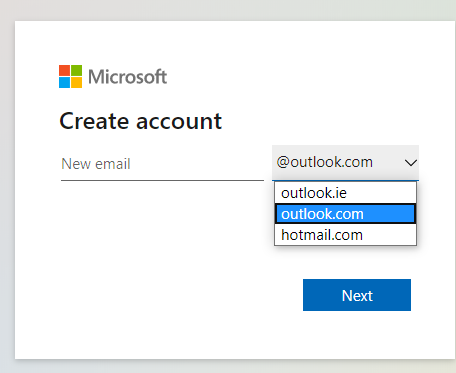Click the blue Next button
This screenshot has height=373, width=456.
coord(357,295)
